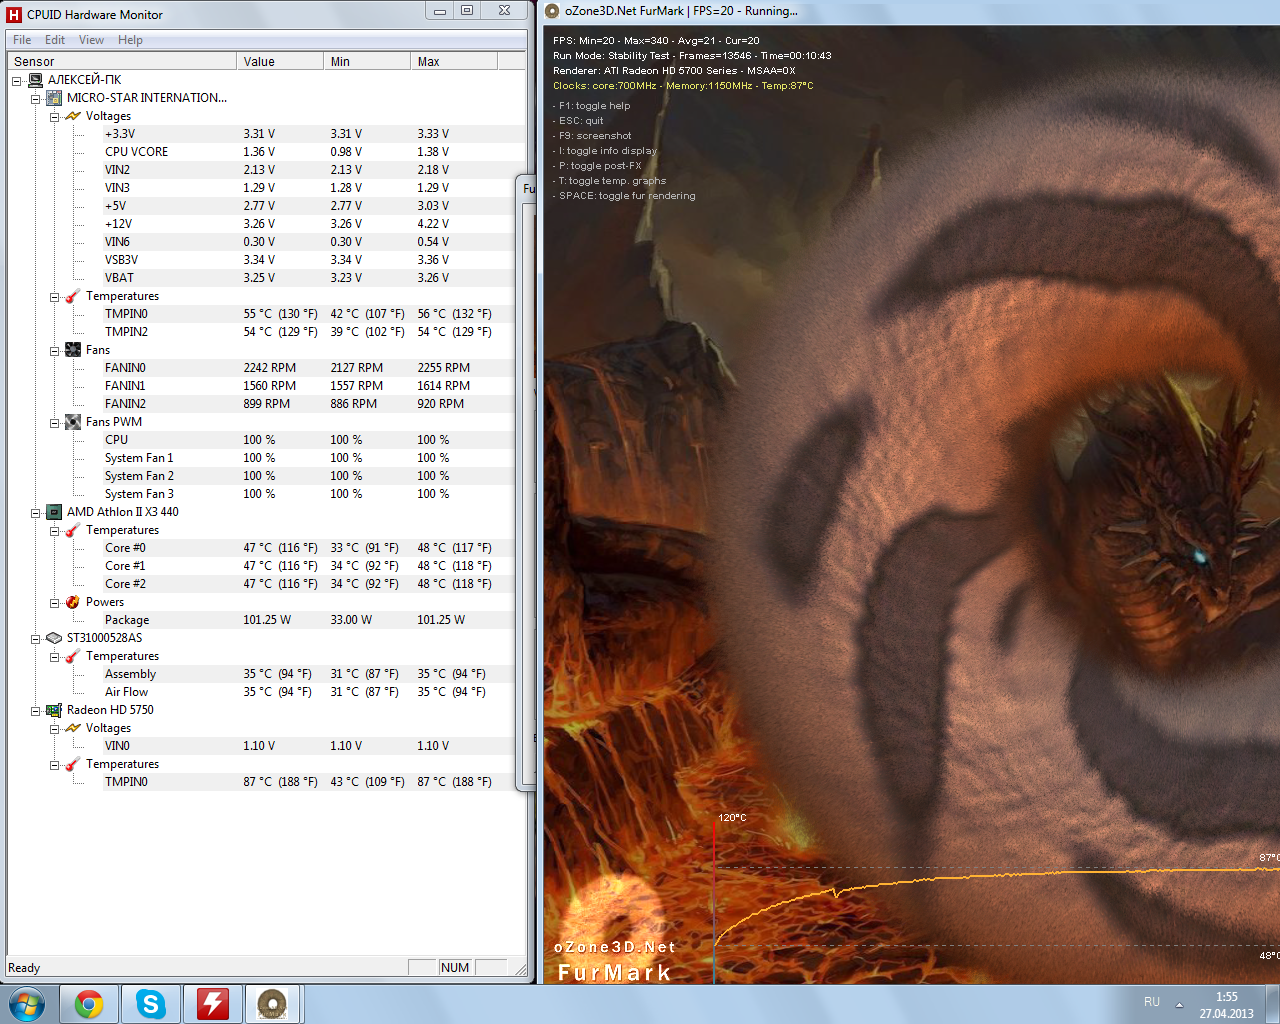This screenshot has width=1280, height=1024.
Task: Collapse the motherboard Temperatures group
Action: (x=54, y=296)
